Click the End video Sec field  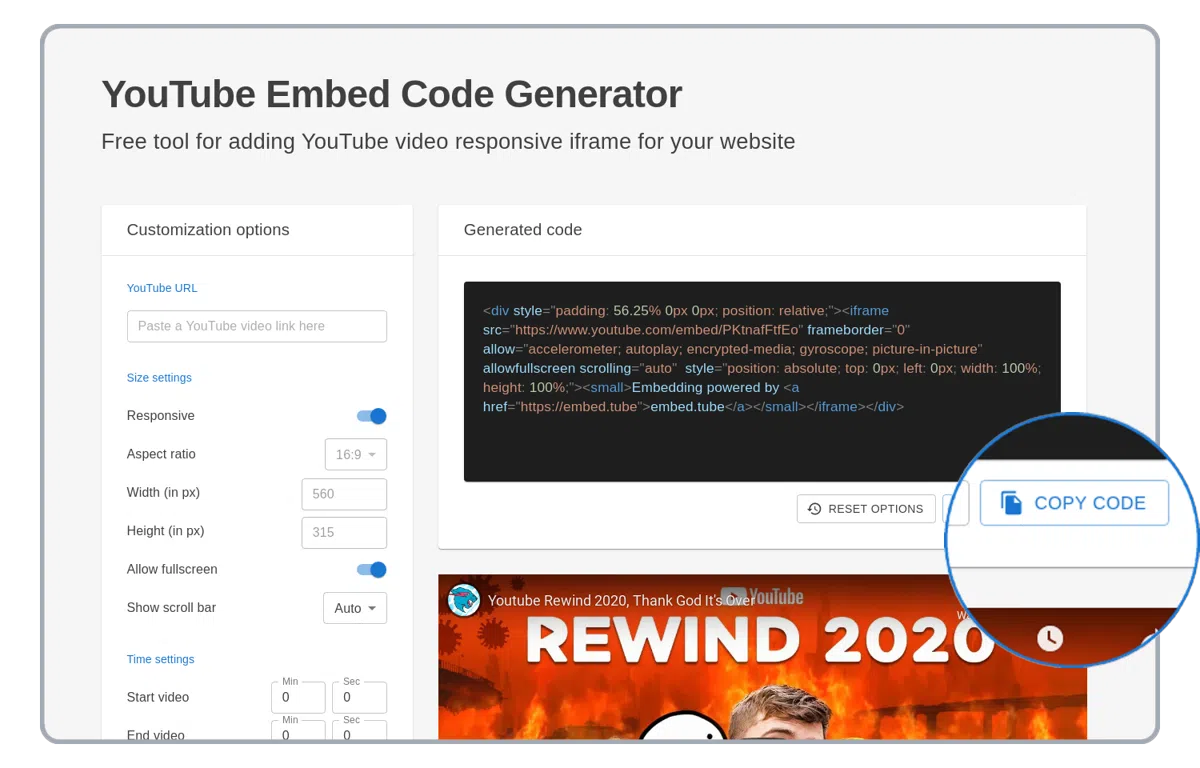pos(359,734)
